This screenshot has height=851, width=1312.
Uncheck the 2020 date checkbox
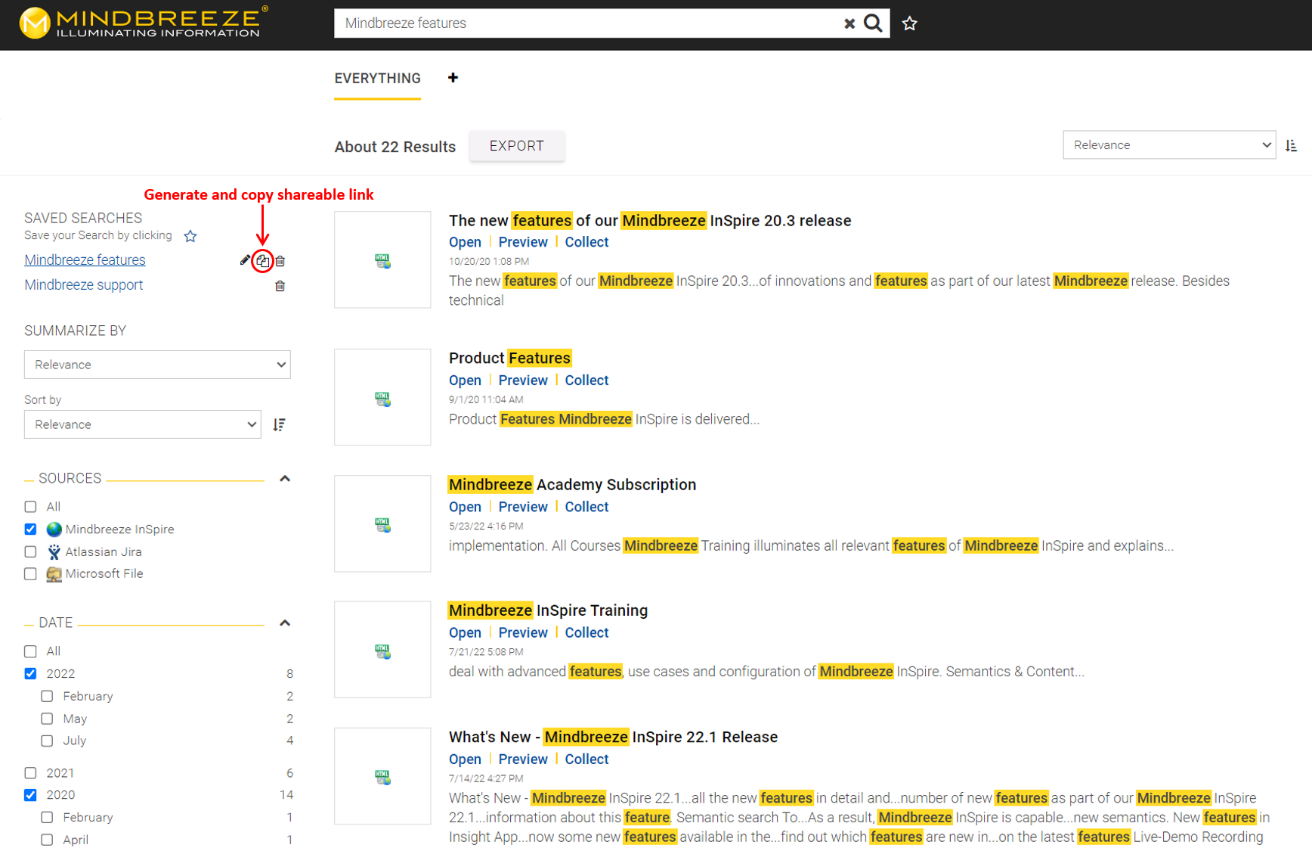tap(30, 795)
